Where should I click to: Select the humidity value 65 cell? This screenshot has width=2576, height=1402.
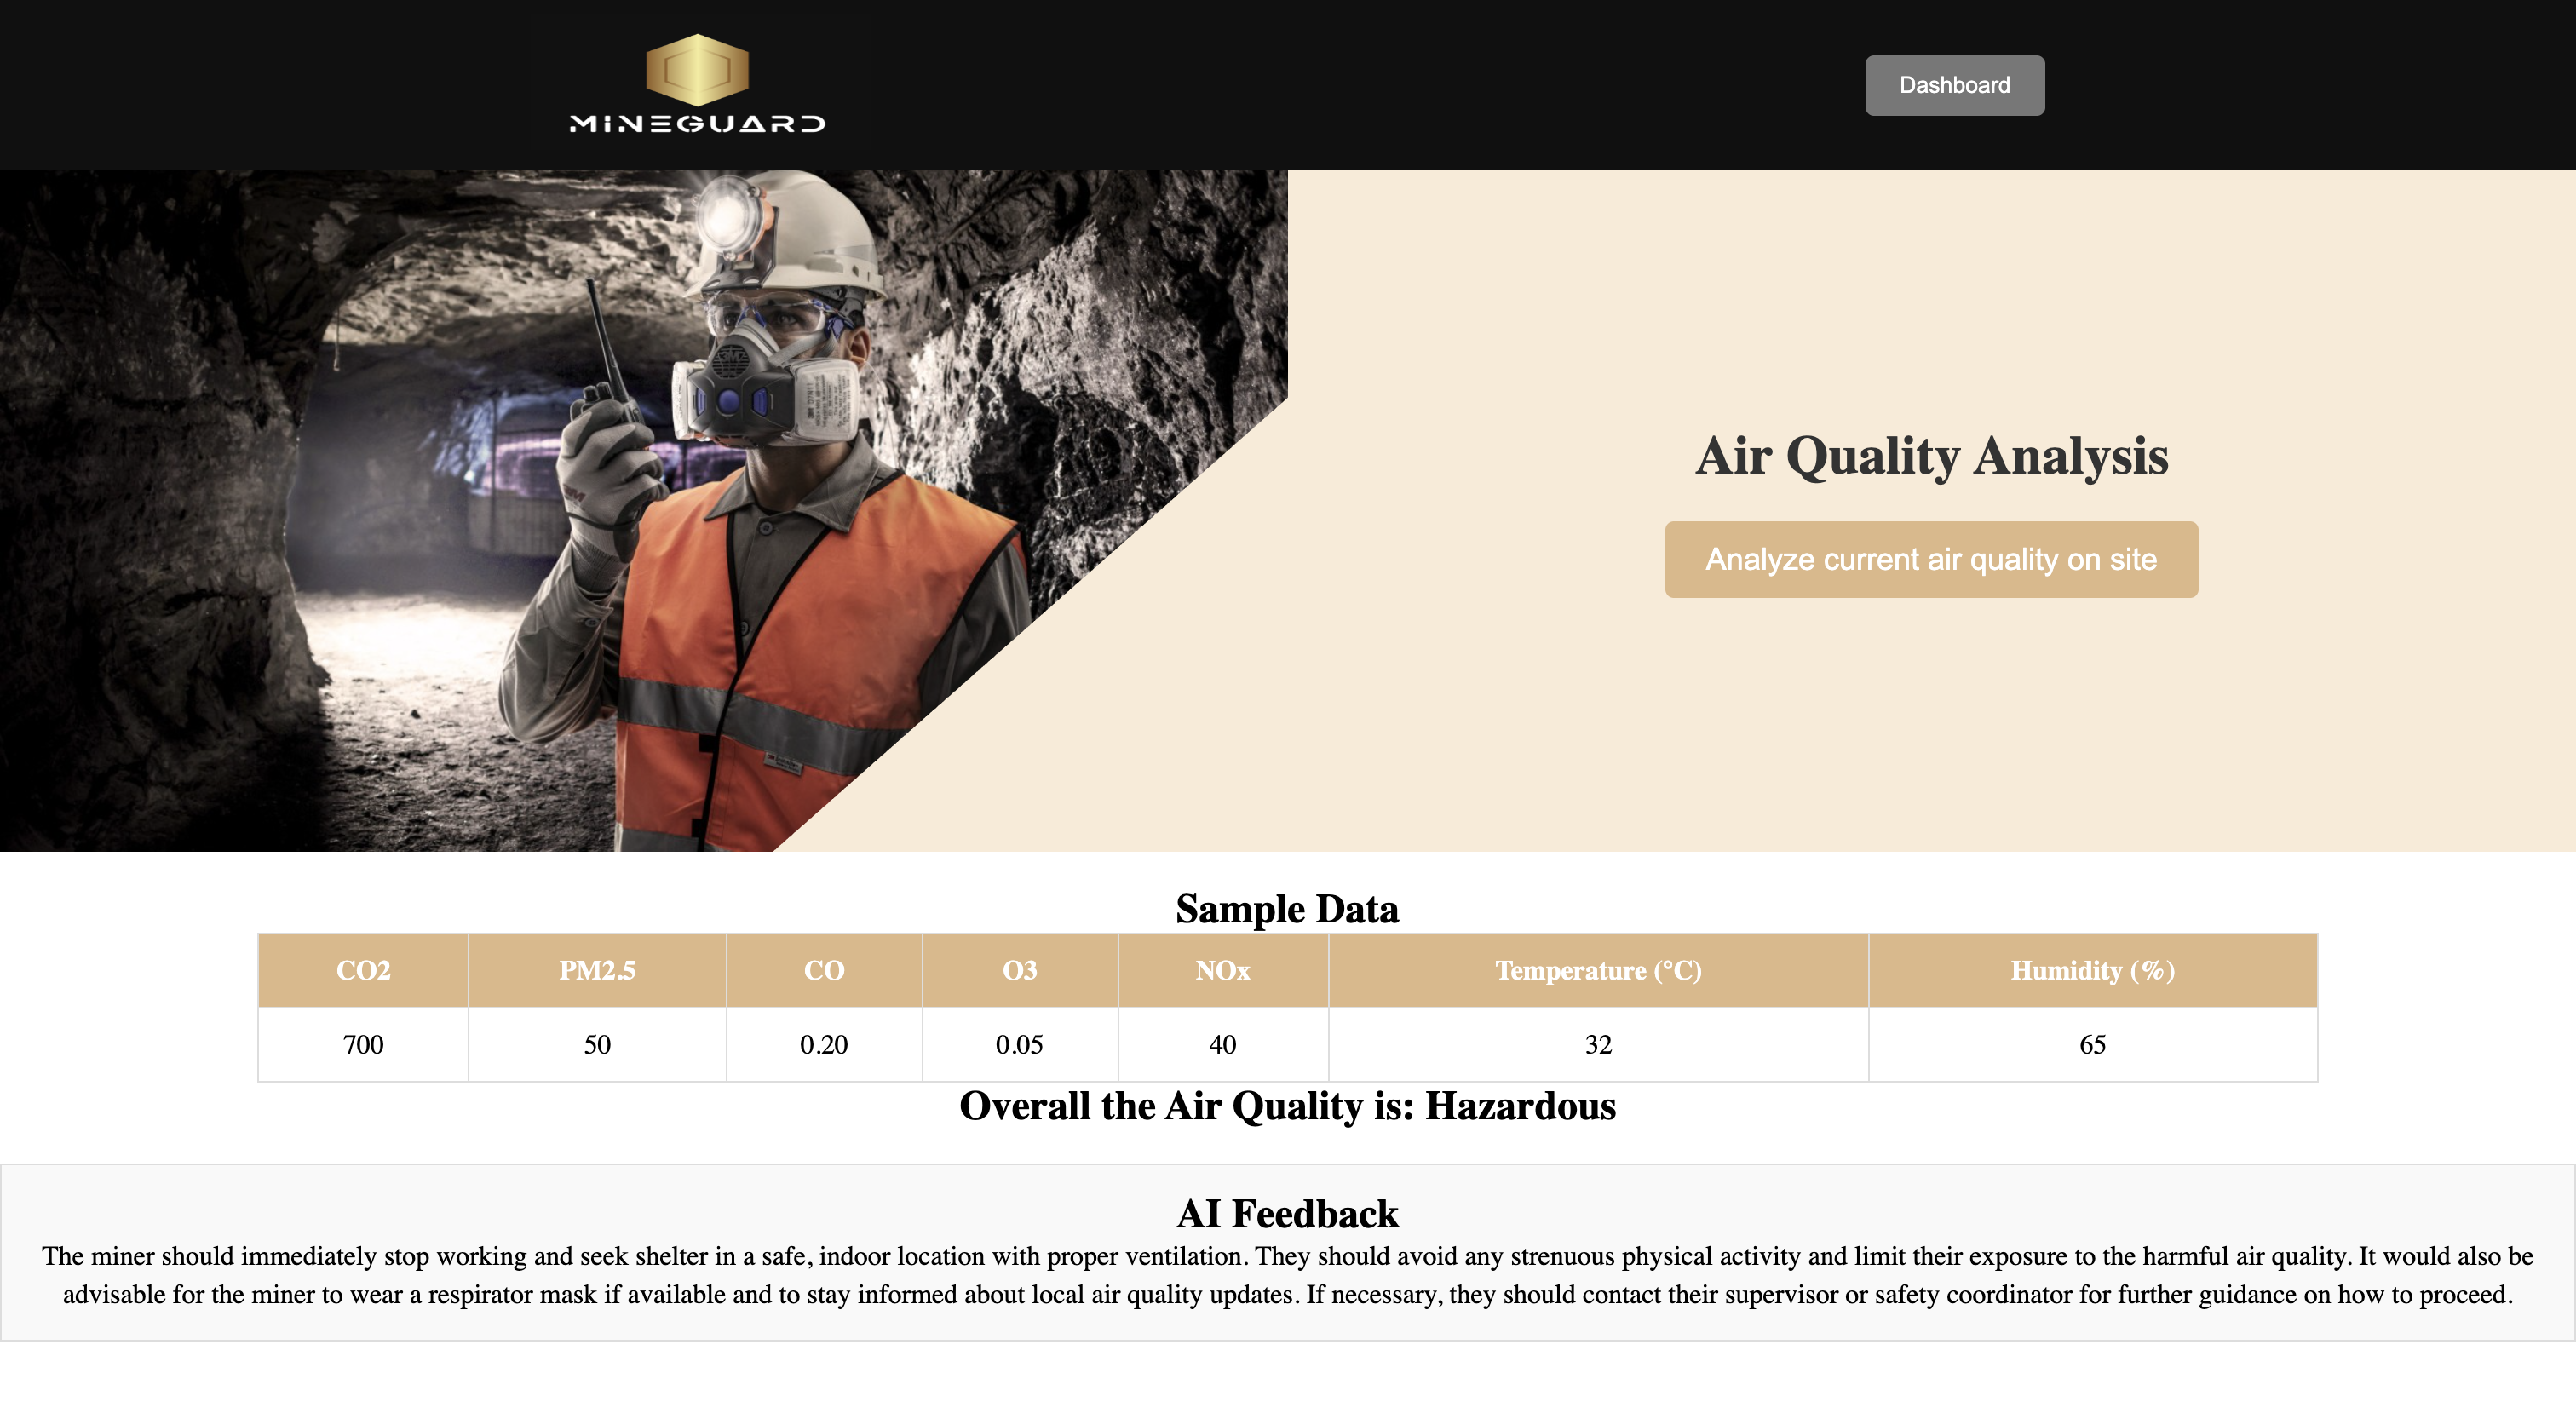pos(2092,1044)
